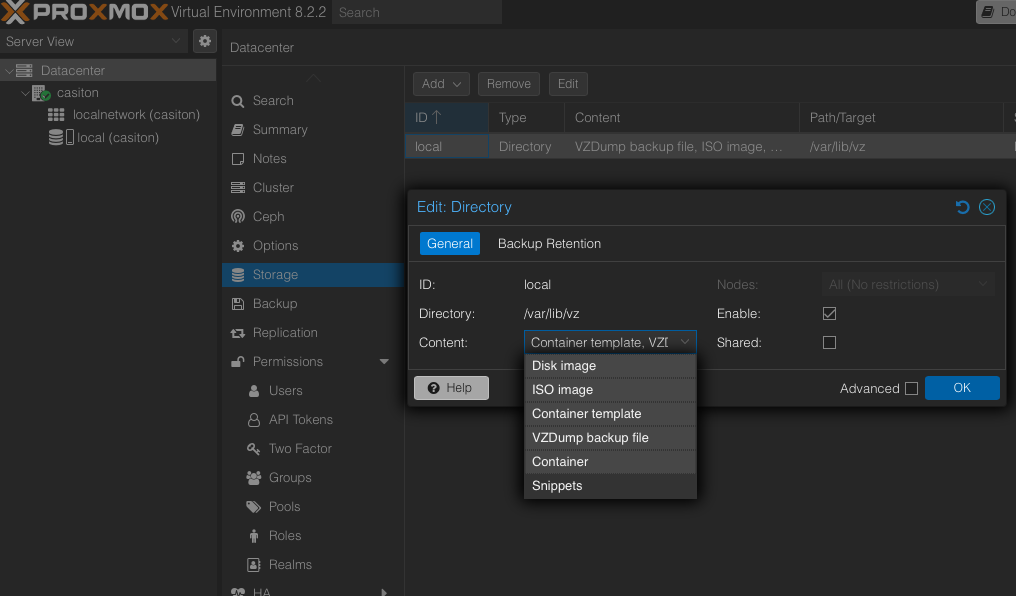The image size is (1016, 596).
Task: Click the Help button
Action: pos(451,388)
